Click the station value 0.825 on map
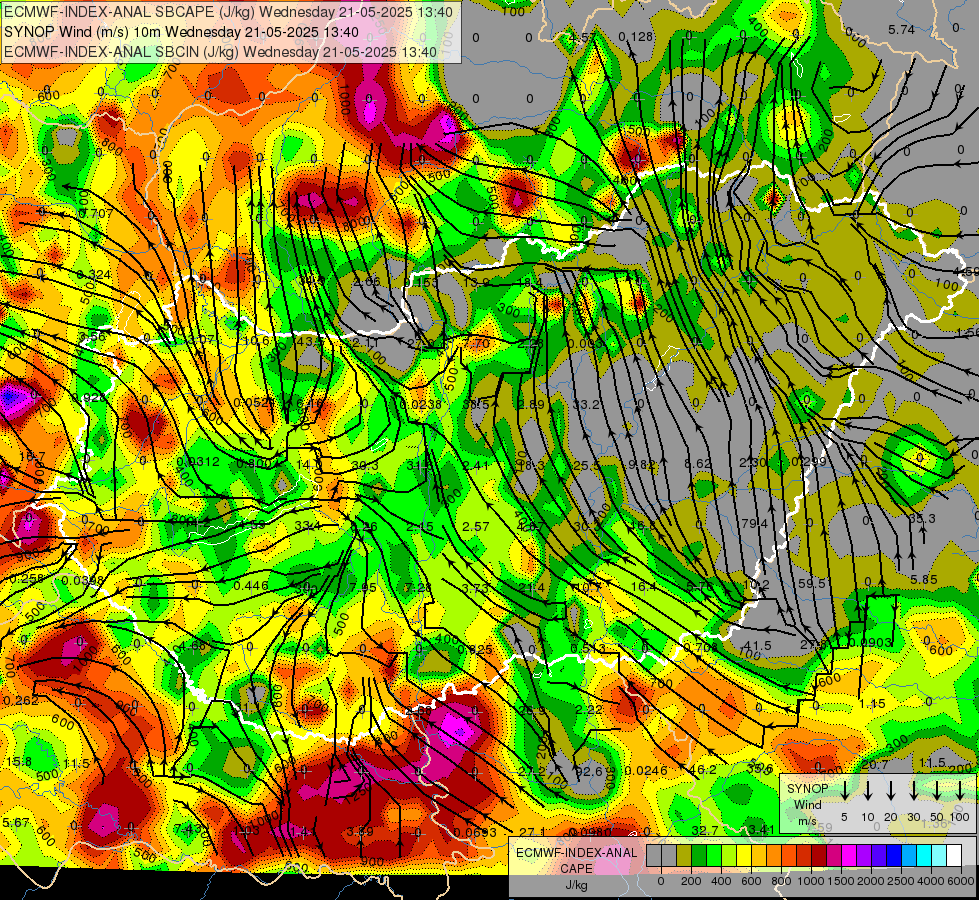The image size is (979, 900). [475, 650]
